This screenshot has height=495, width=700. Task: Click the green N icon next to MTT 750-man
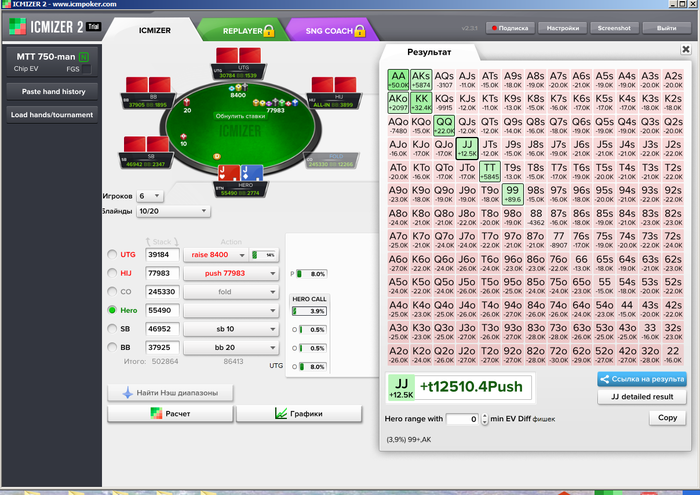(x=83, y=57)
